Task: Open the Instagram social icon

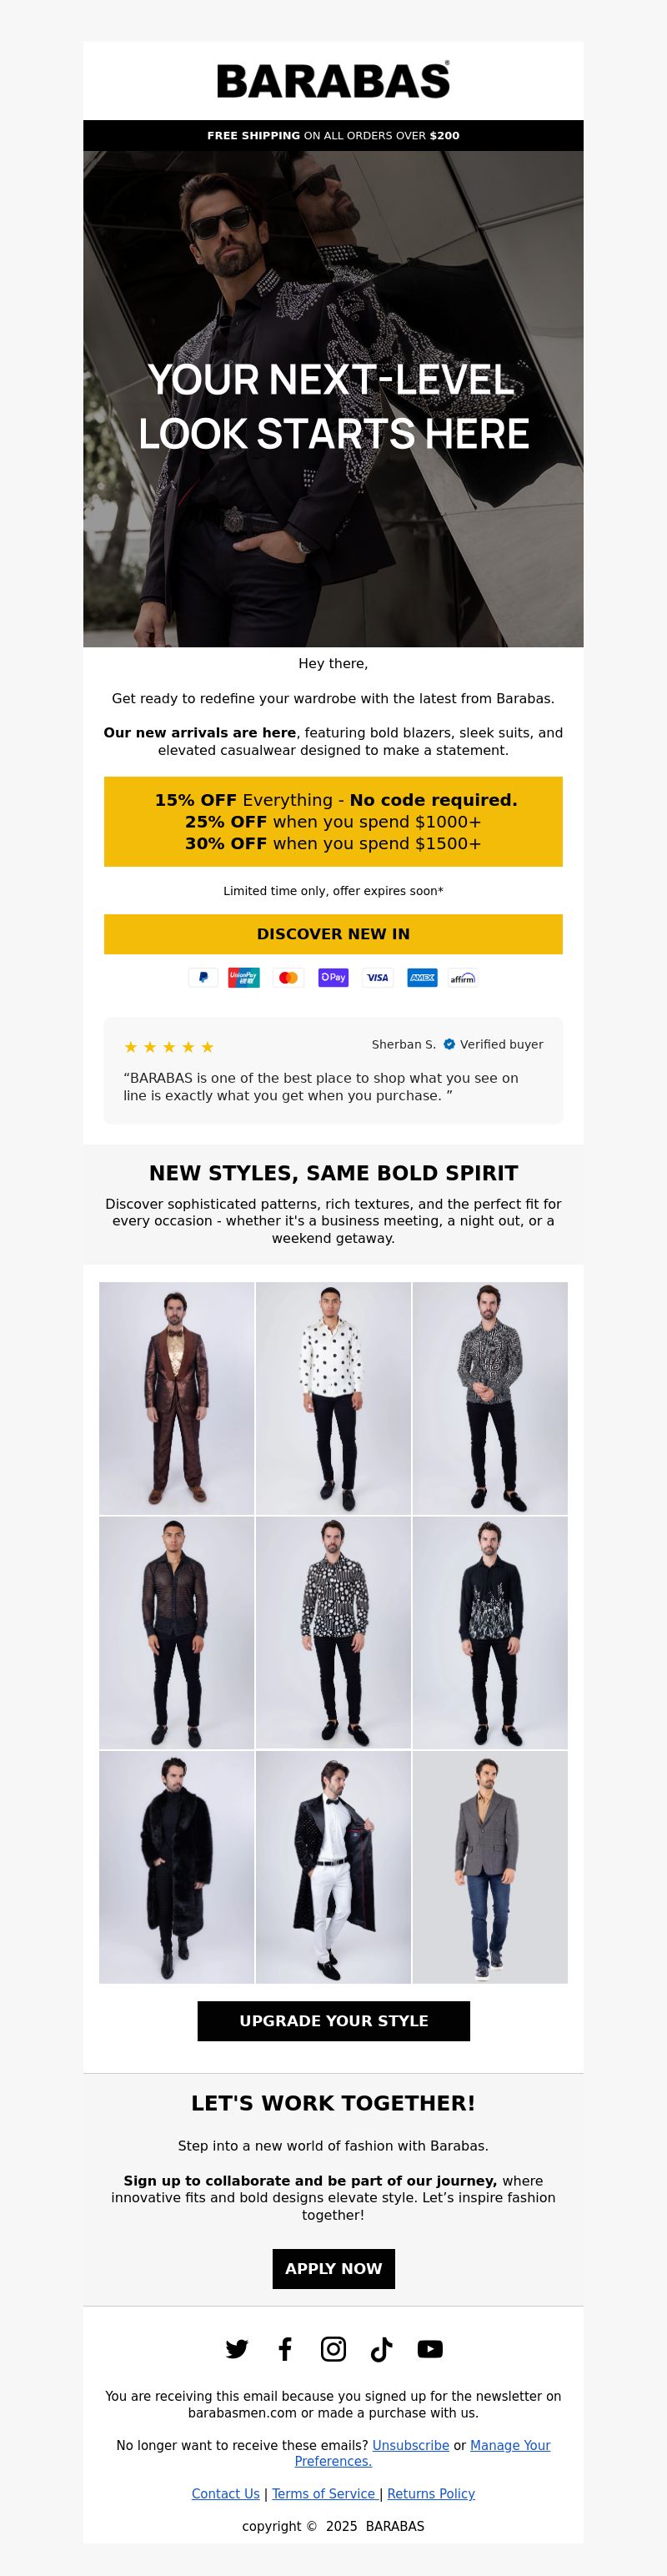Action: point(333,2349)
